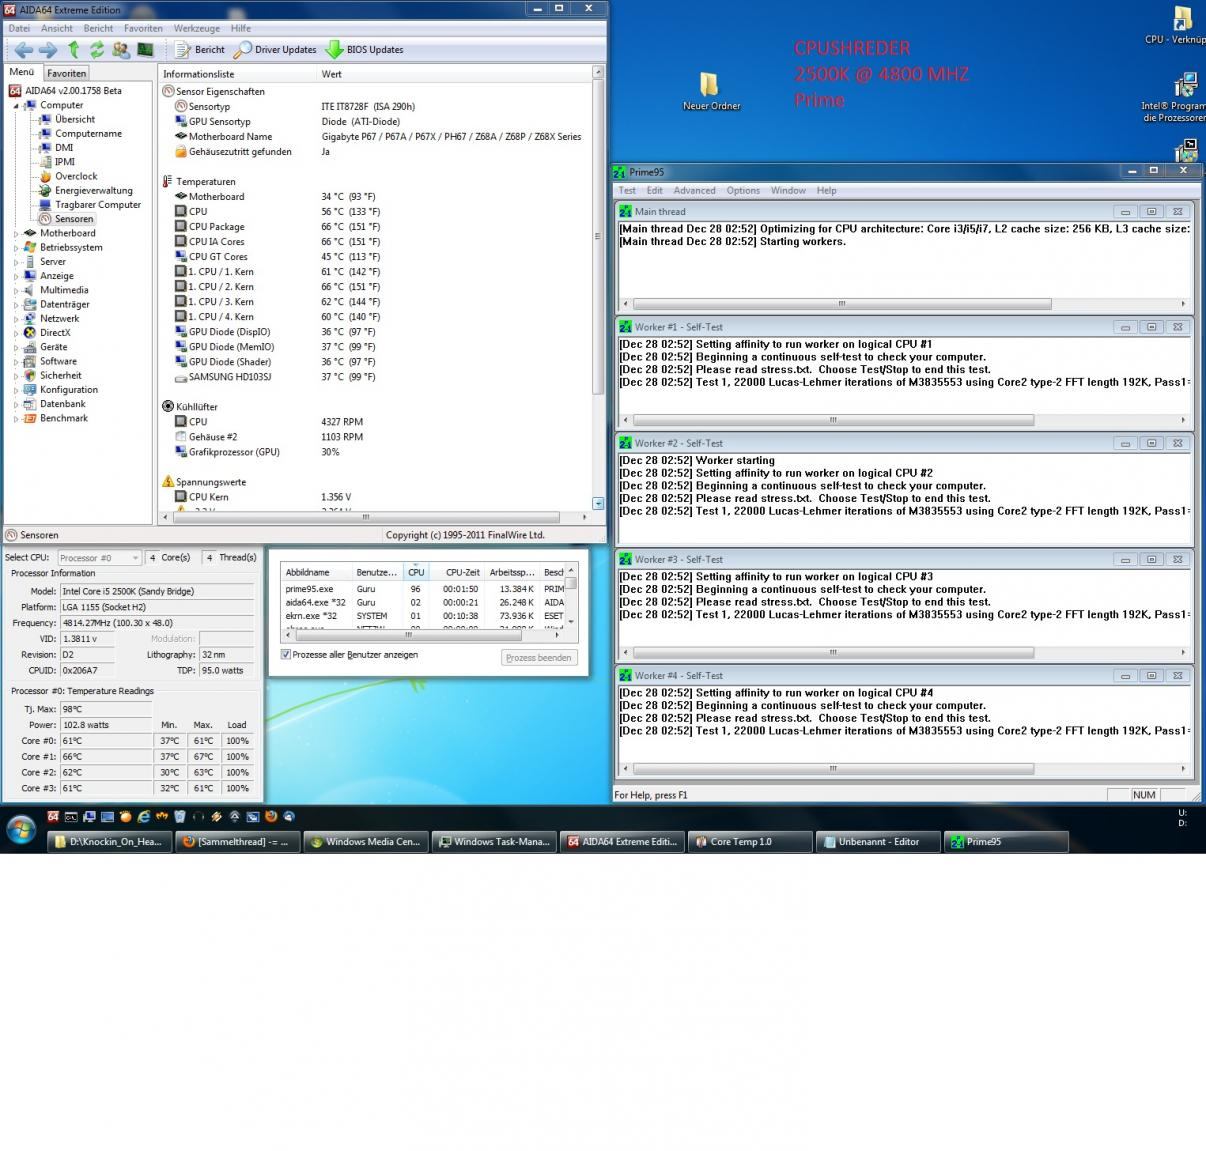The width and height of the screenshot is (1206, 1151).
Task: Click Worker #3 horizontal scrollbar thumb
Action: tap(833, 653)
